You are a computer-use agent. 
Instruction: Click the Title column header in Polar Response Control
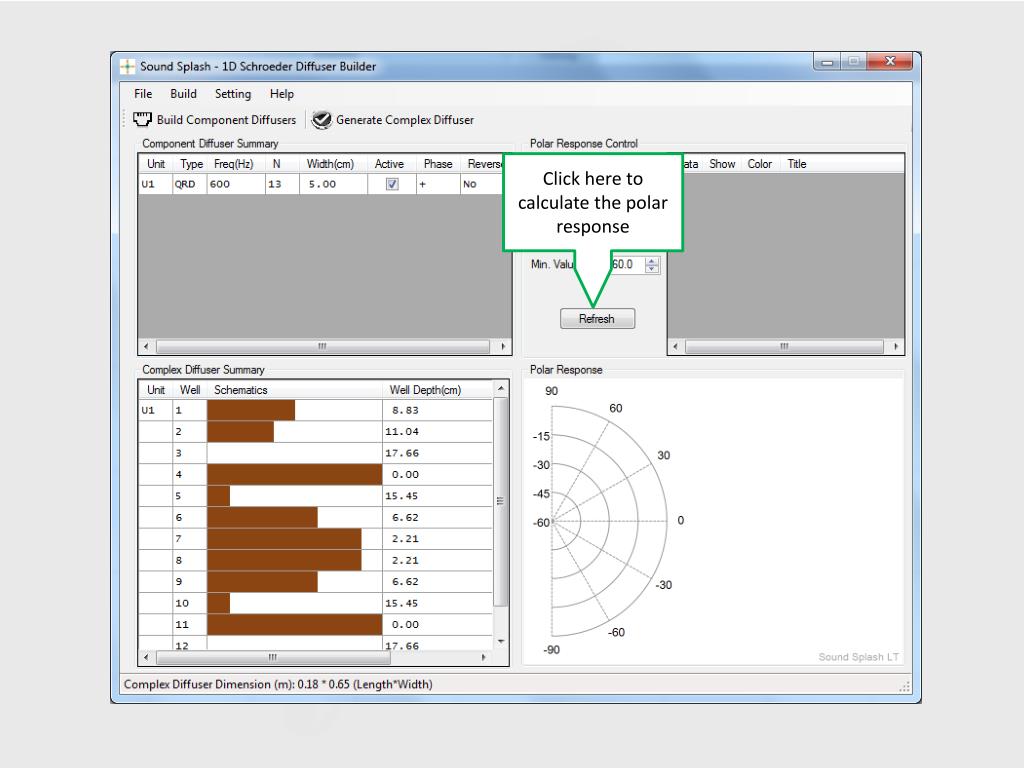coord(797,164)
